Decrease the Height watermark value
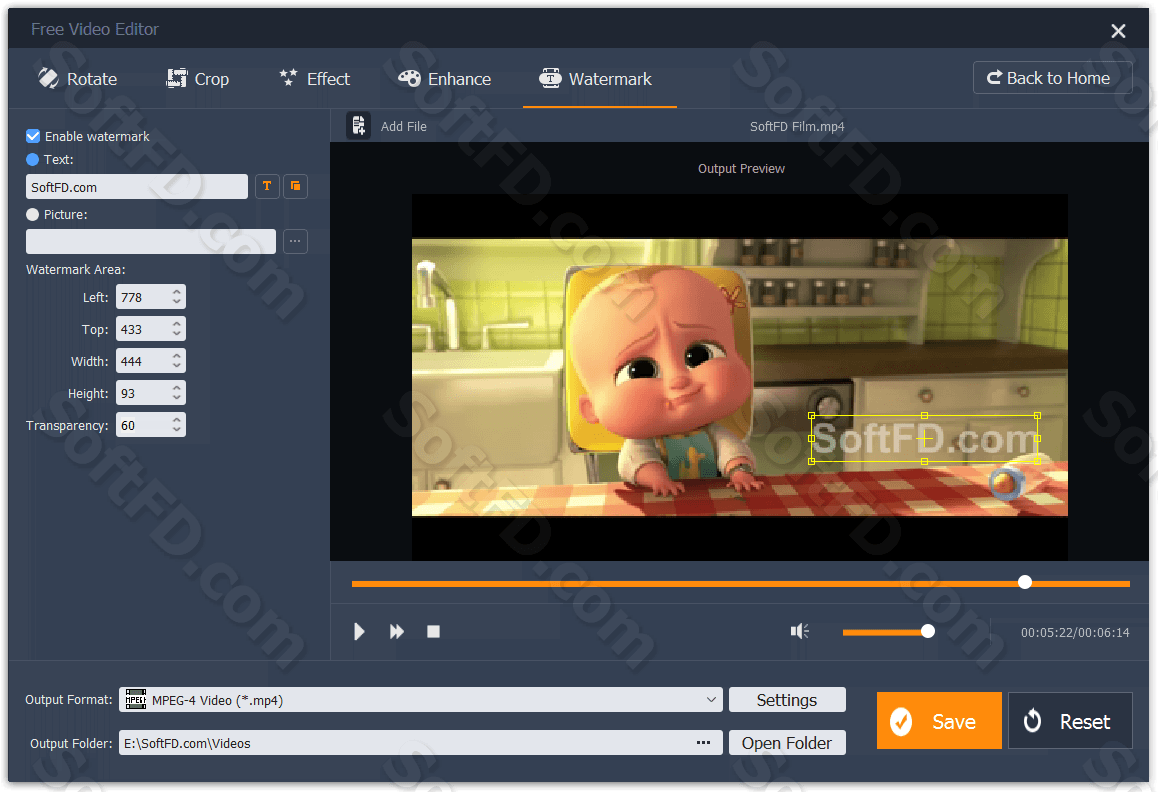This screenshot has height=792, width=1158. 177,398
